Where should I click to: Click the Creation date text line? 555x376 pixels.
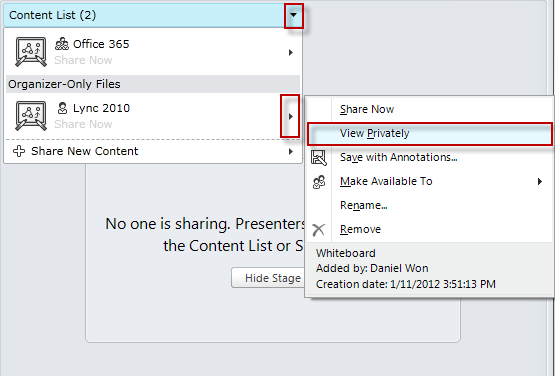point(406,284)
